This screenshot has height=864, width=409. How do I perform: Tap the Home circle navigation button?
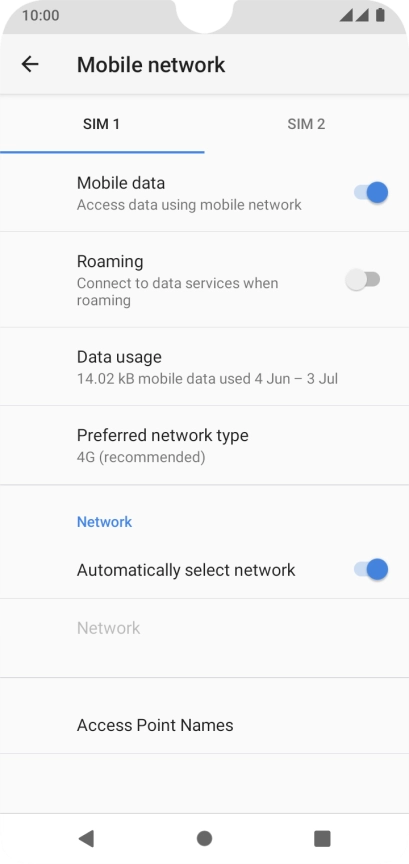pyautogui.click(x=204, y=838)
